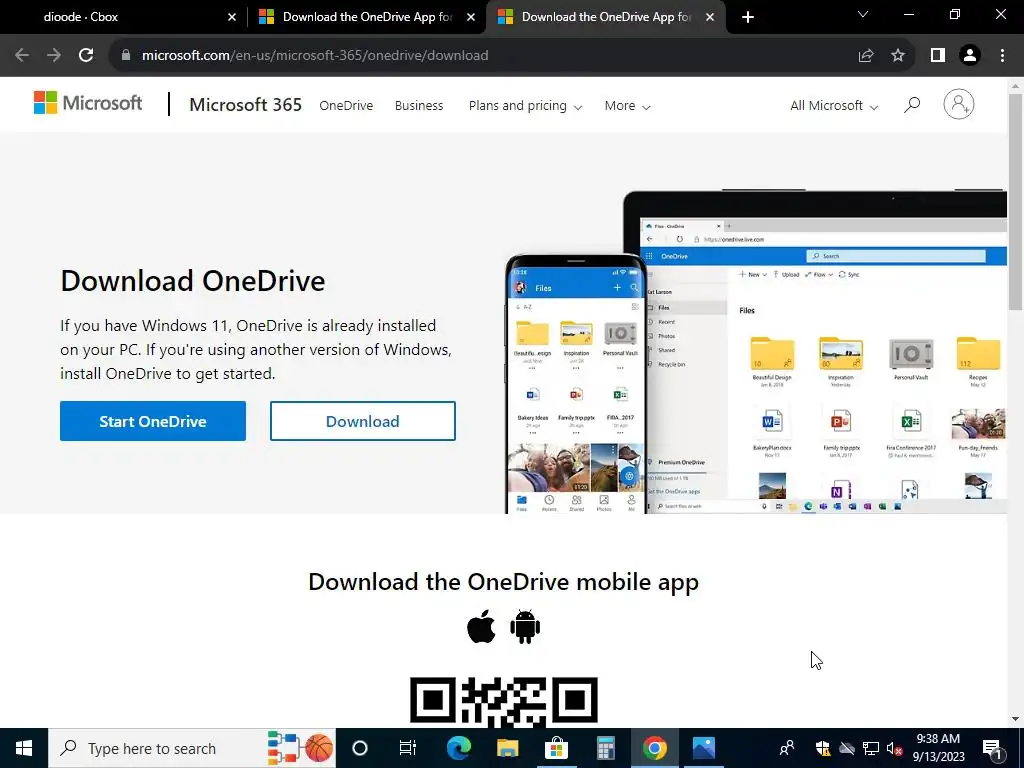Open the notification center icon
This screenshot has width=1024, height=768.
coord(993,748)
